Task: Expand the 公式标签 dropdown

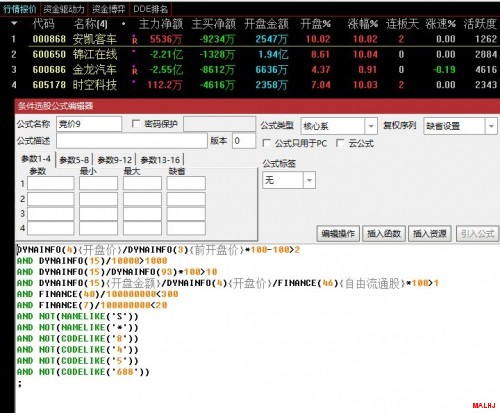Action: (x=309, y=180)
